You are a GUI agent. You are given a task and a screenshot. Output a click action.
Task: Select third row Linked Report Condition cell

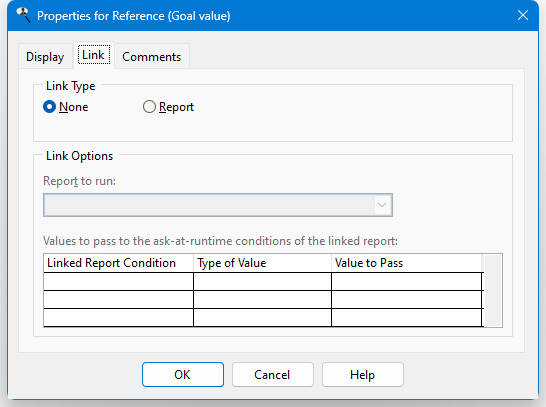(x=118, y=318)
